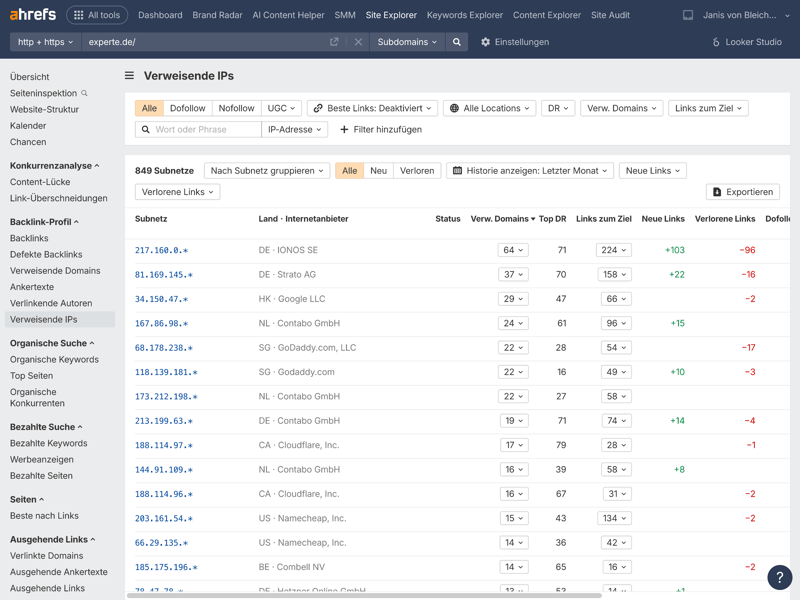
Task: Click the monitor icon in top bar
Action: [688, 15]
